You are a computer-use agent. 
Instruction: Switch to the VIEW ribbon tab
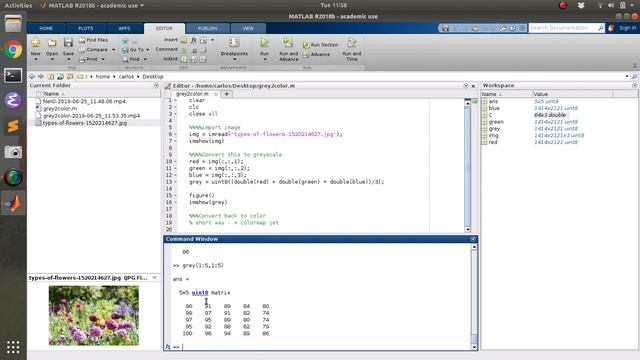click(248, 28)
